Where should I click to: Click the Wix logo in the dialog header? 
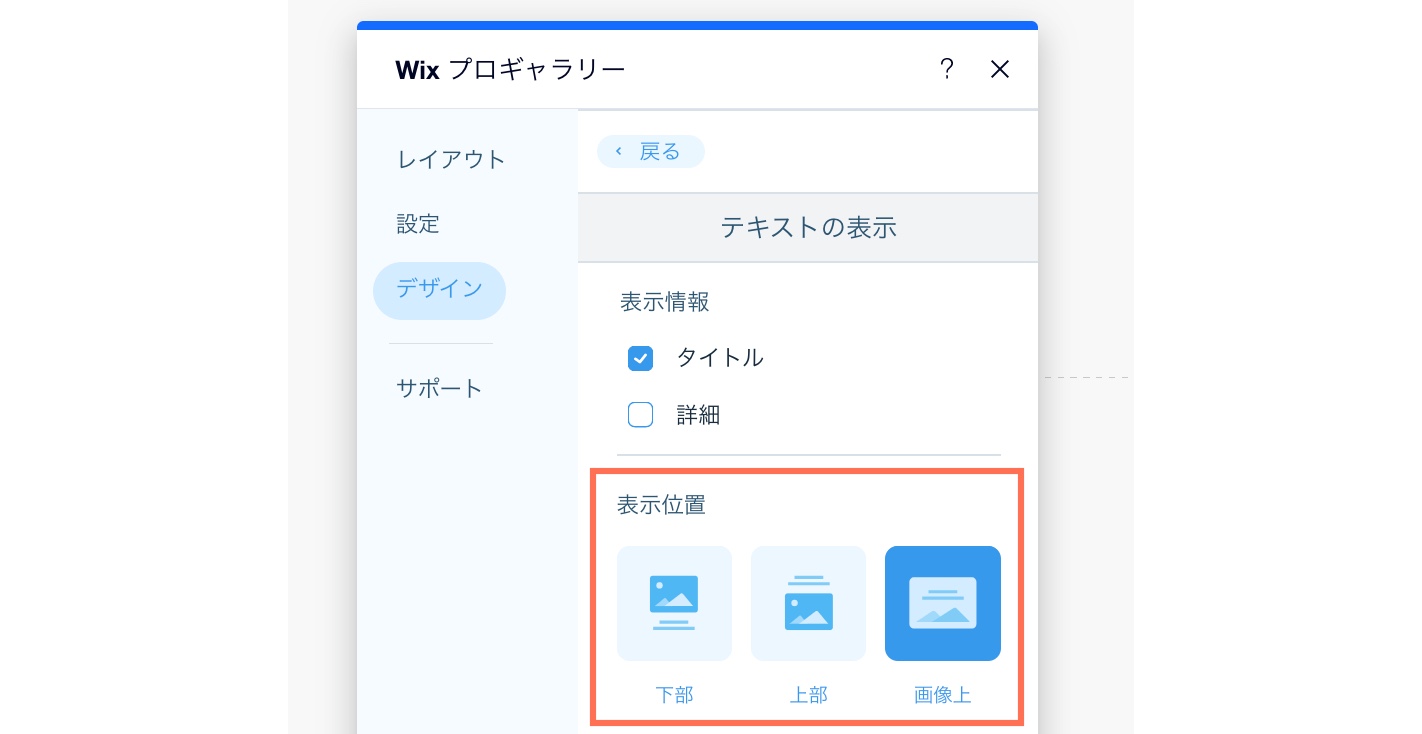pyautogui.click(x=417, y=69)
